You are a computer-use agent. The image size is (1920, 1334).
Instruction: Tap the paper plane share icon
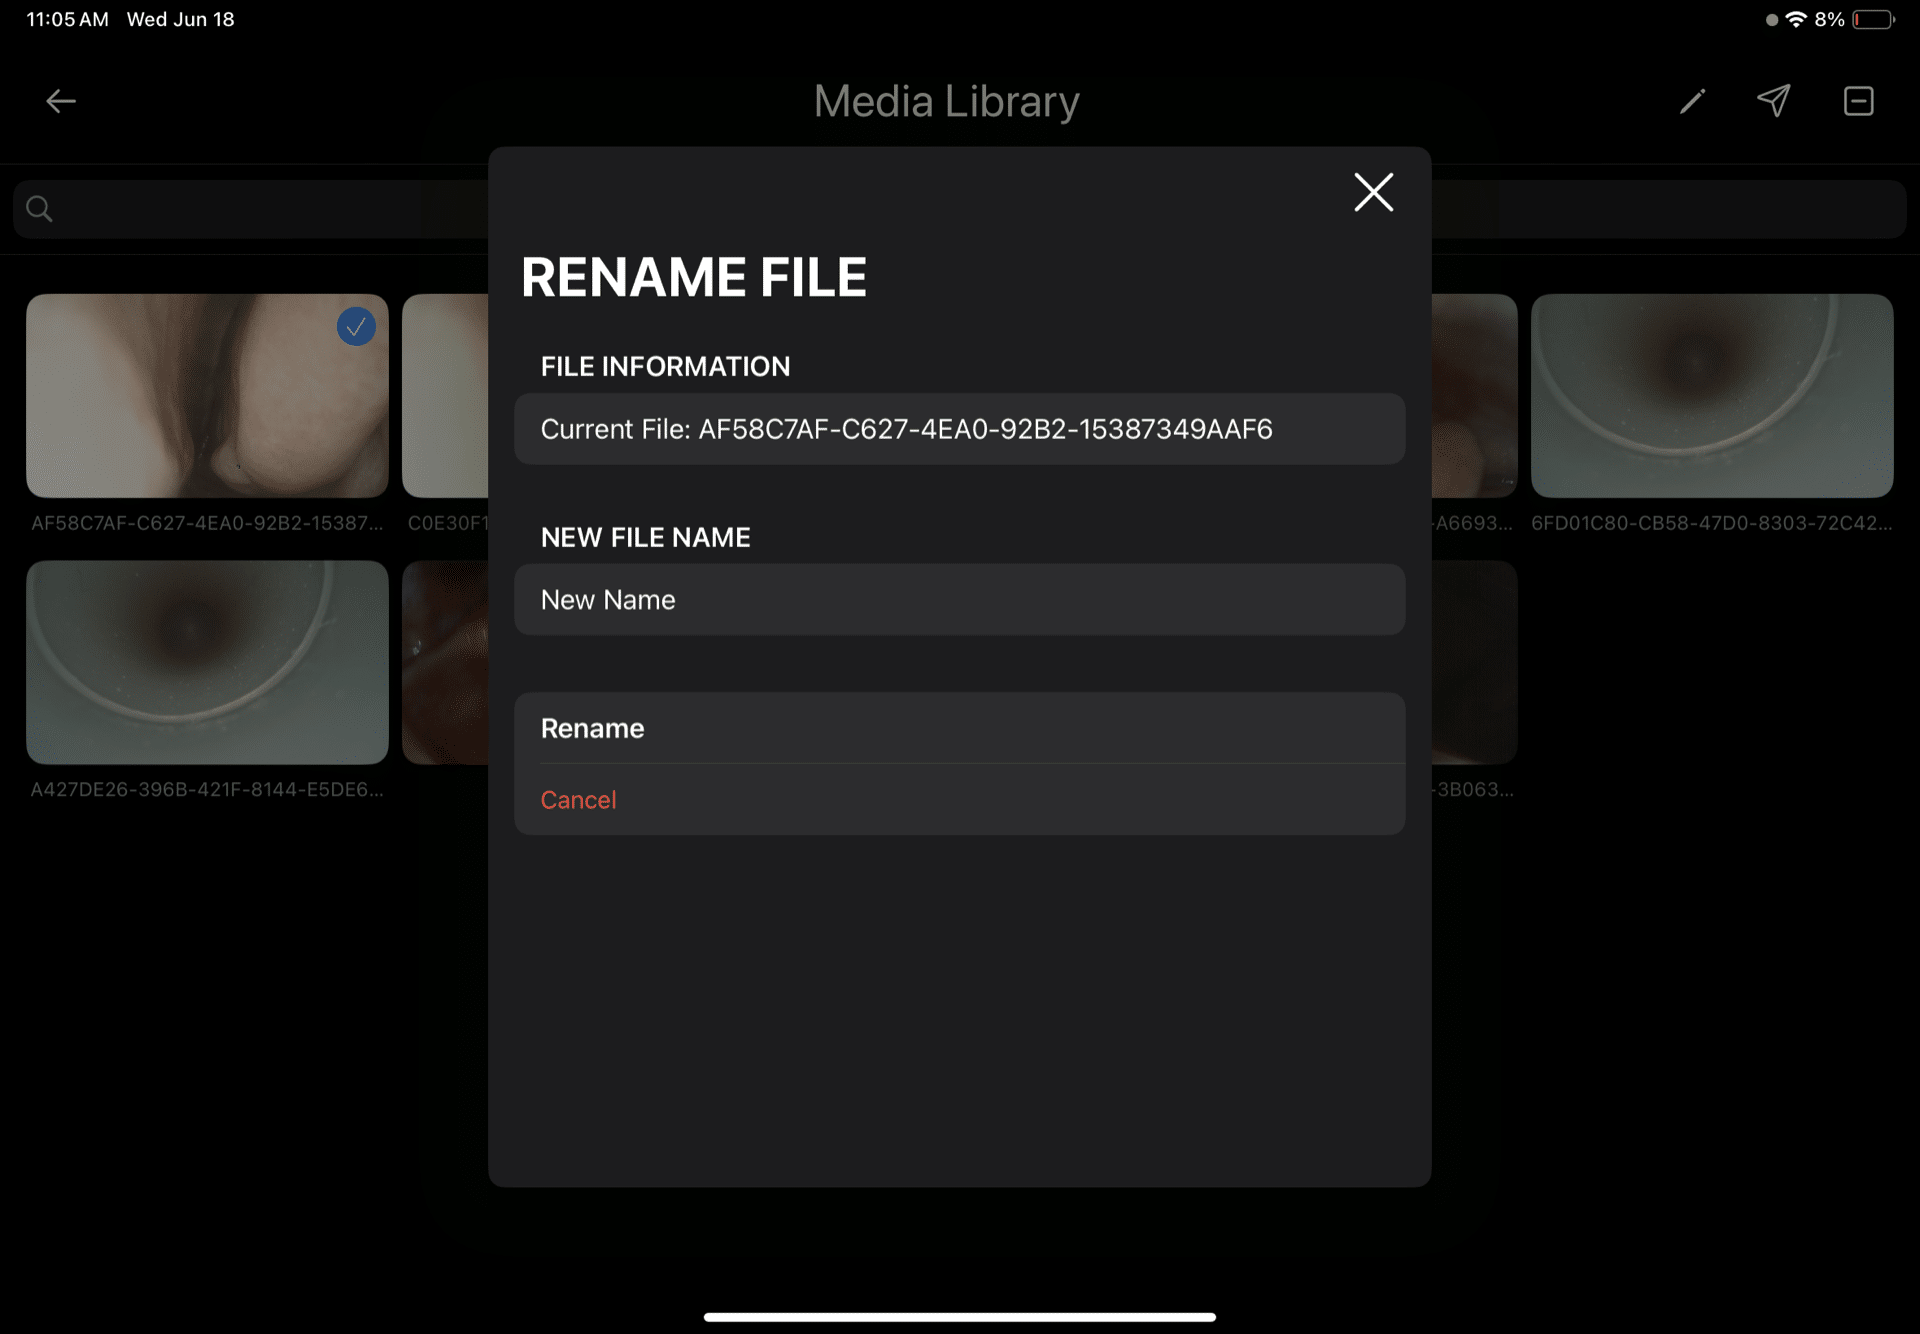(1774, 100)
